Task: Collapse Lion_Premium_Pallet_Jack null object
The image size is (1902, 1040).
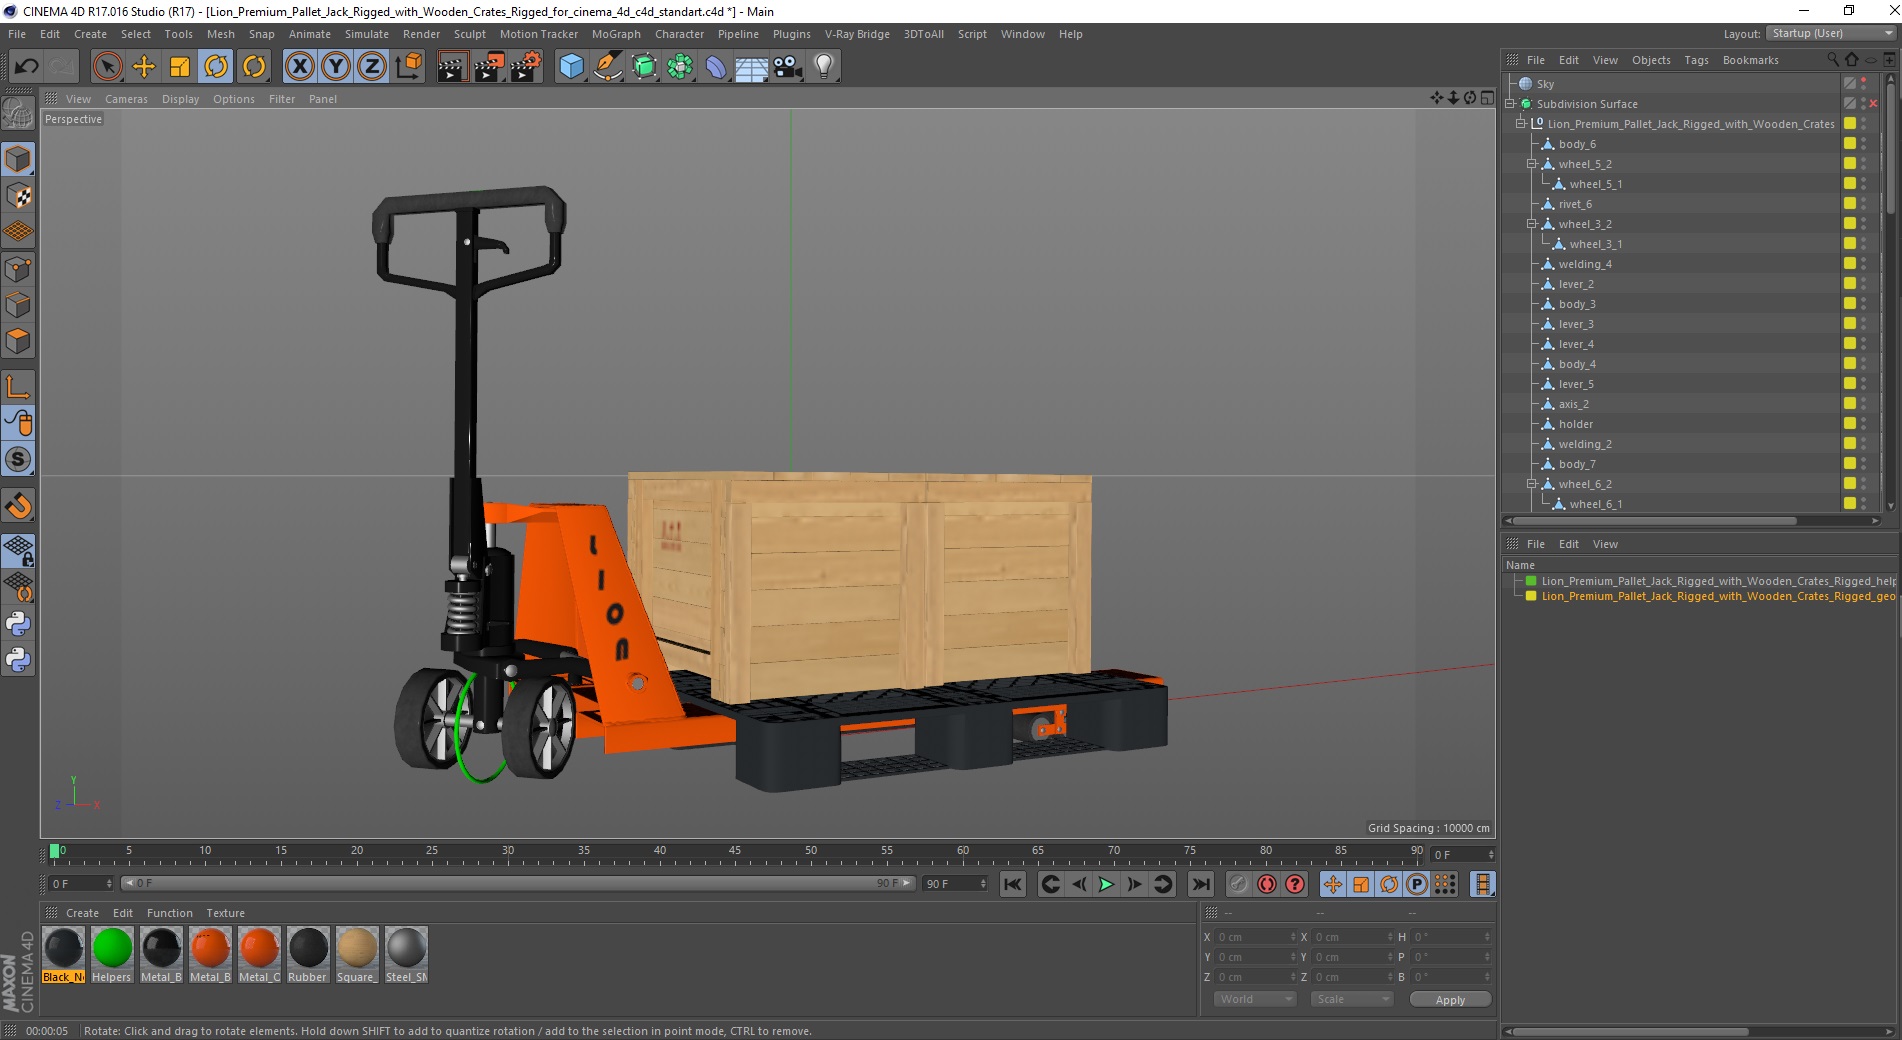Action: click(x=1521, y=124)
